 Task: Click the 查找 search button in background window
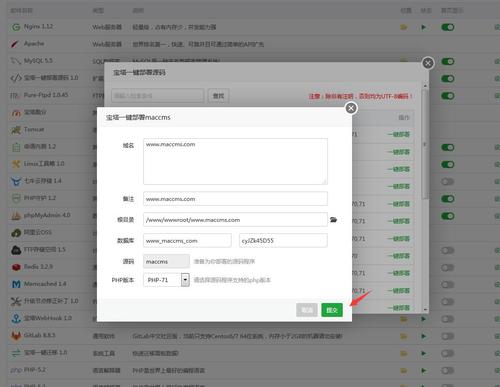click(x=218, y=96)
